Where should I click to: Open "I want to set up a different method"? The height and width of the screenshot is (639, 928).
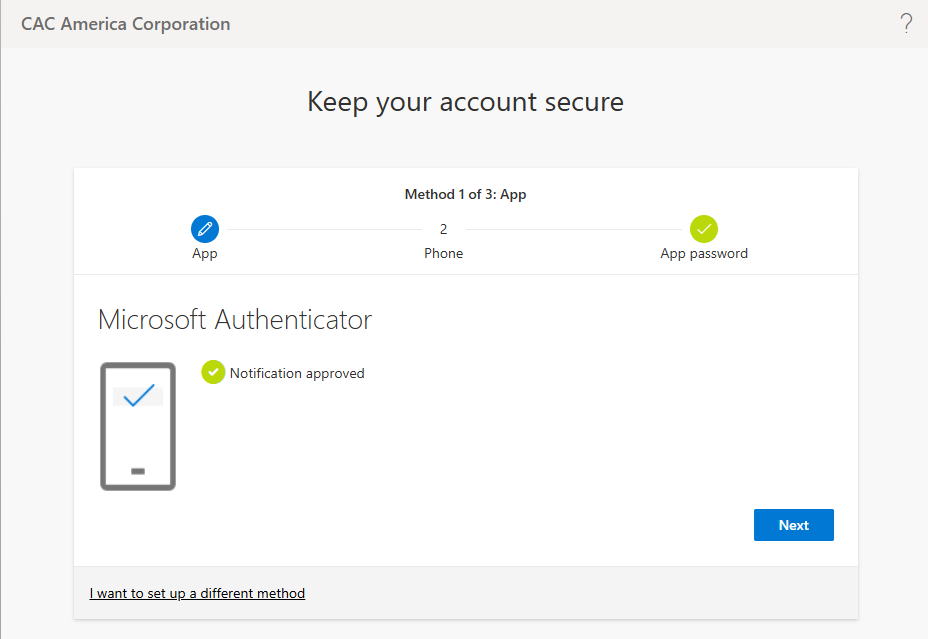coord(197,593)
